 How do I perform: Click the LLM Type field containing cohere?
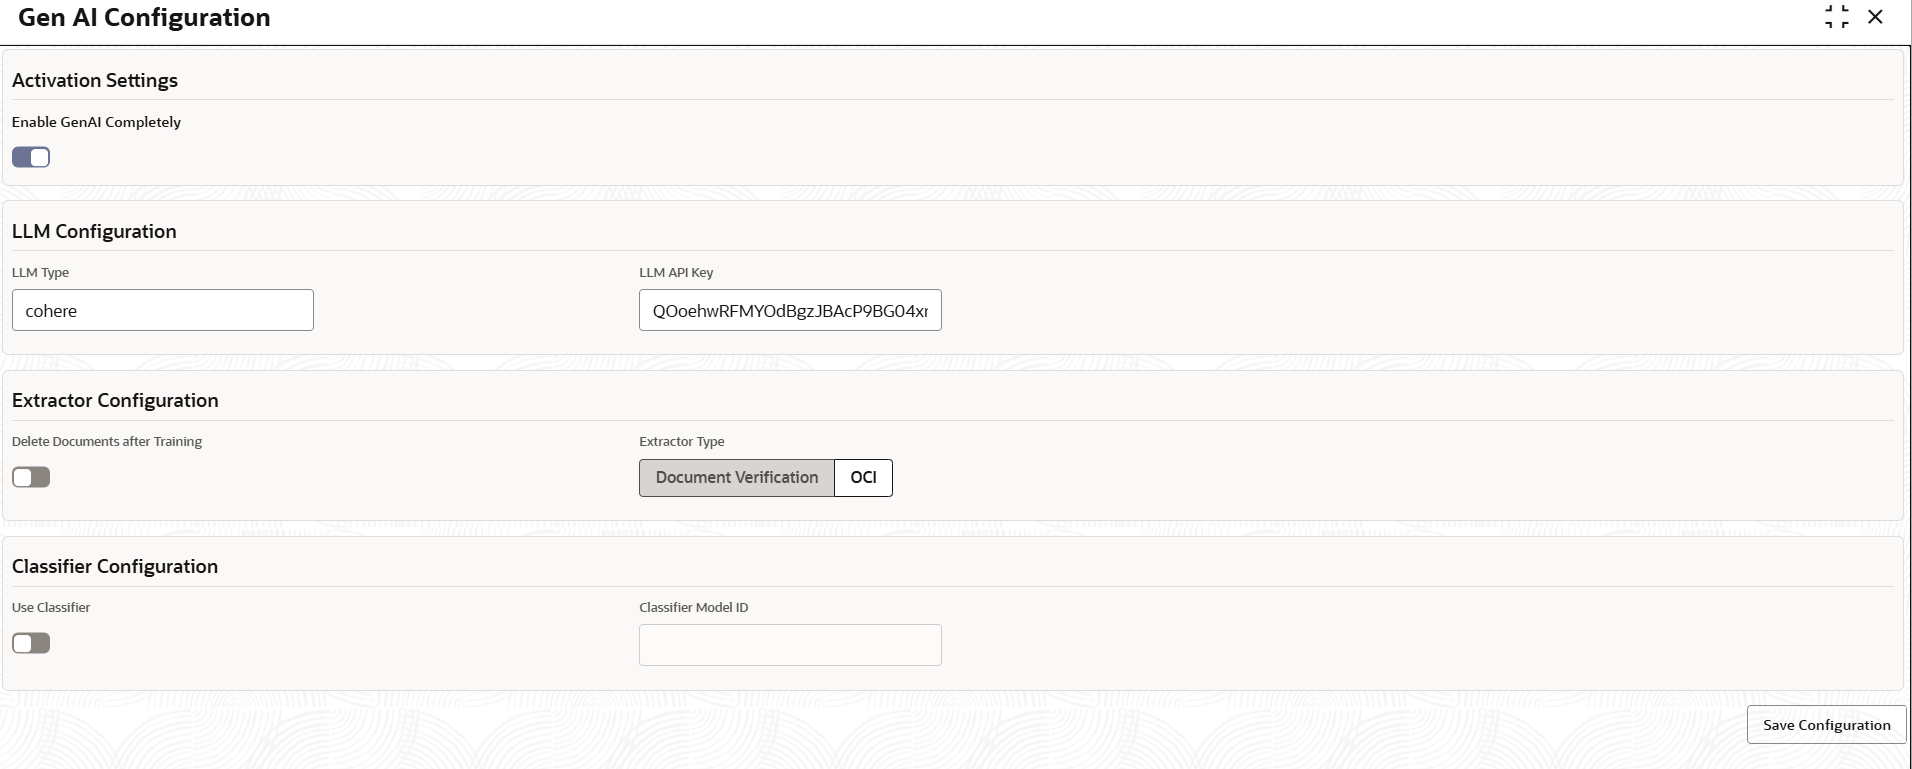[163, 310]
